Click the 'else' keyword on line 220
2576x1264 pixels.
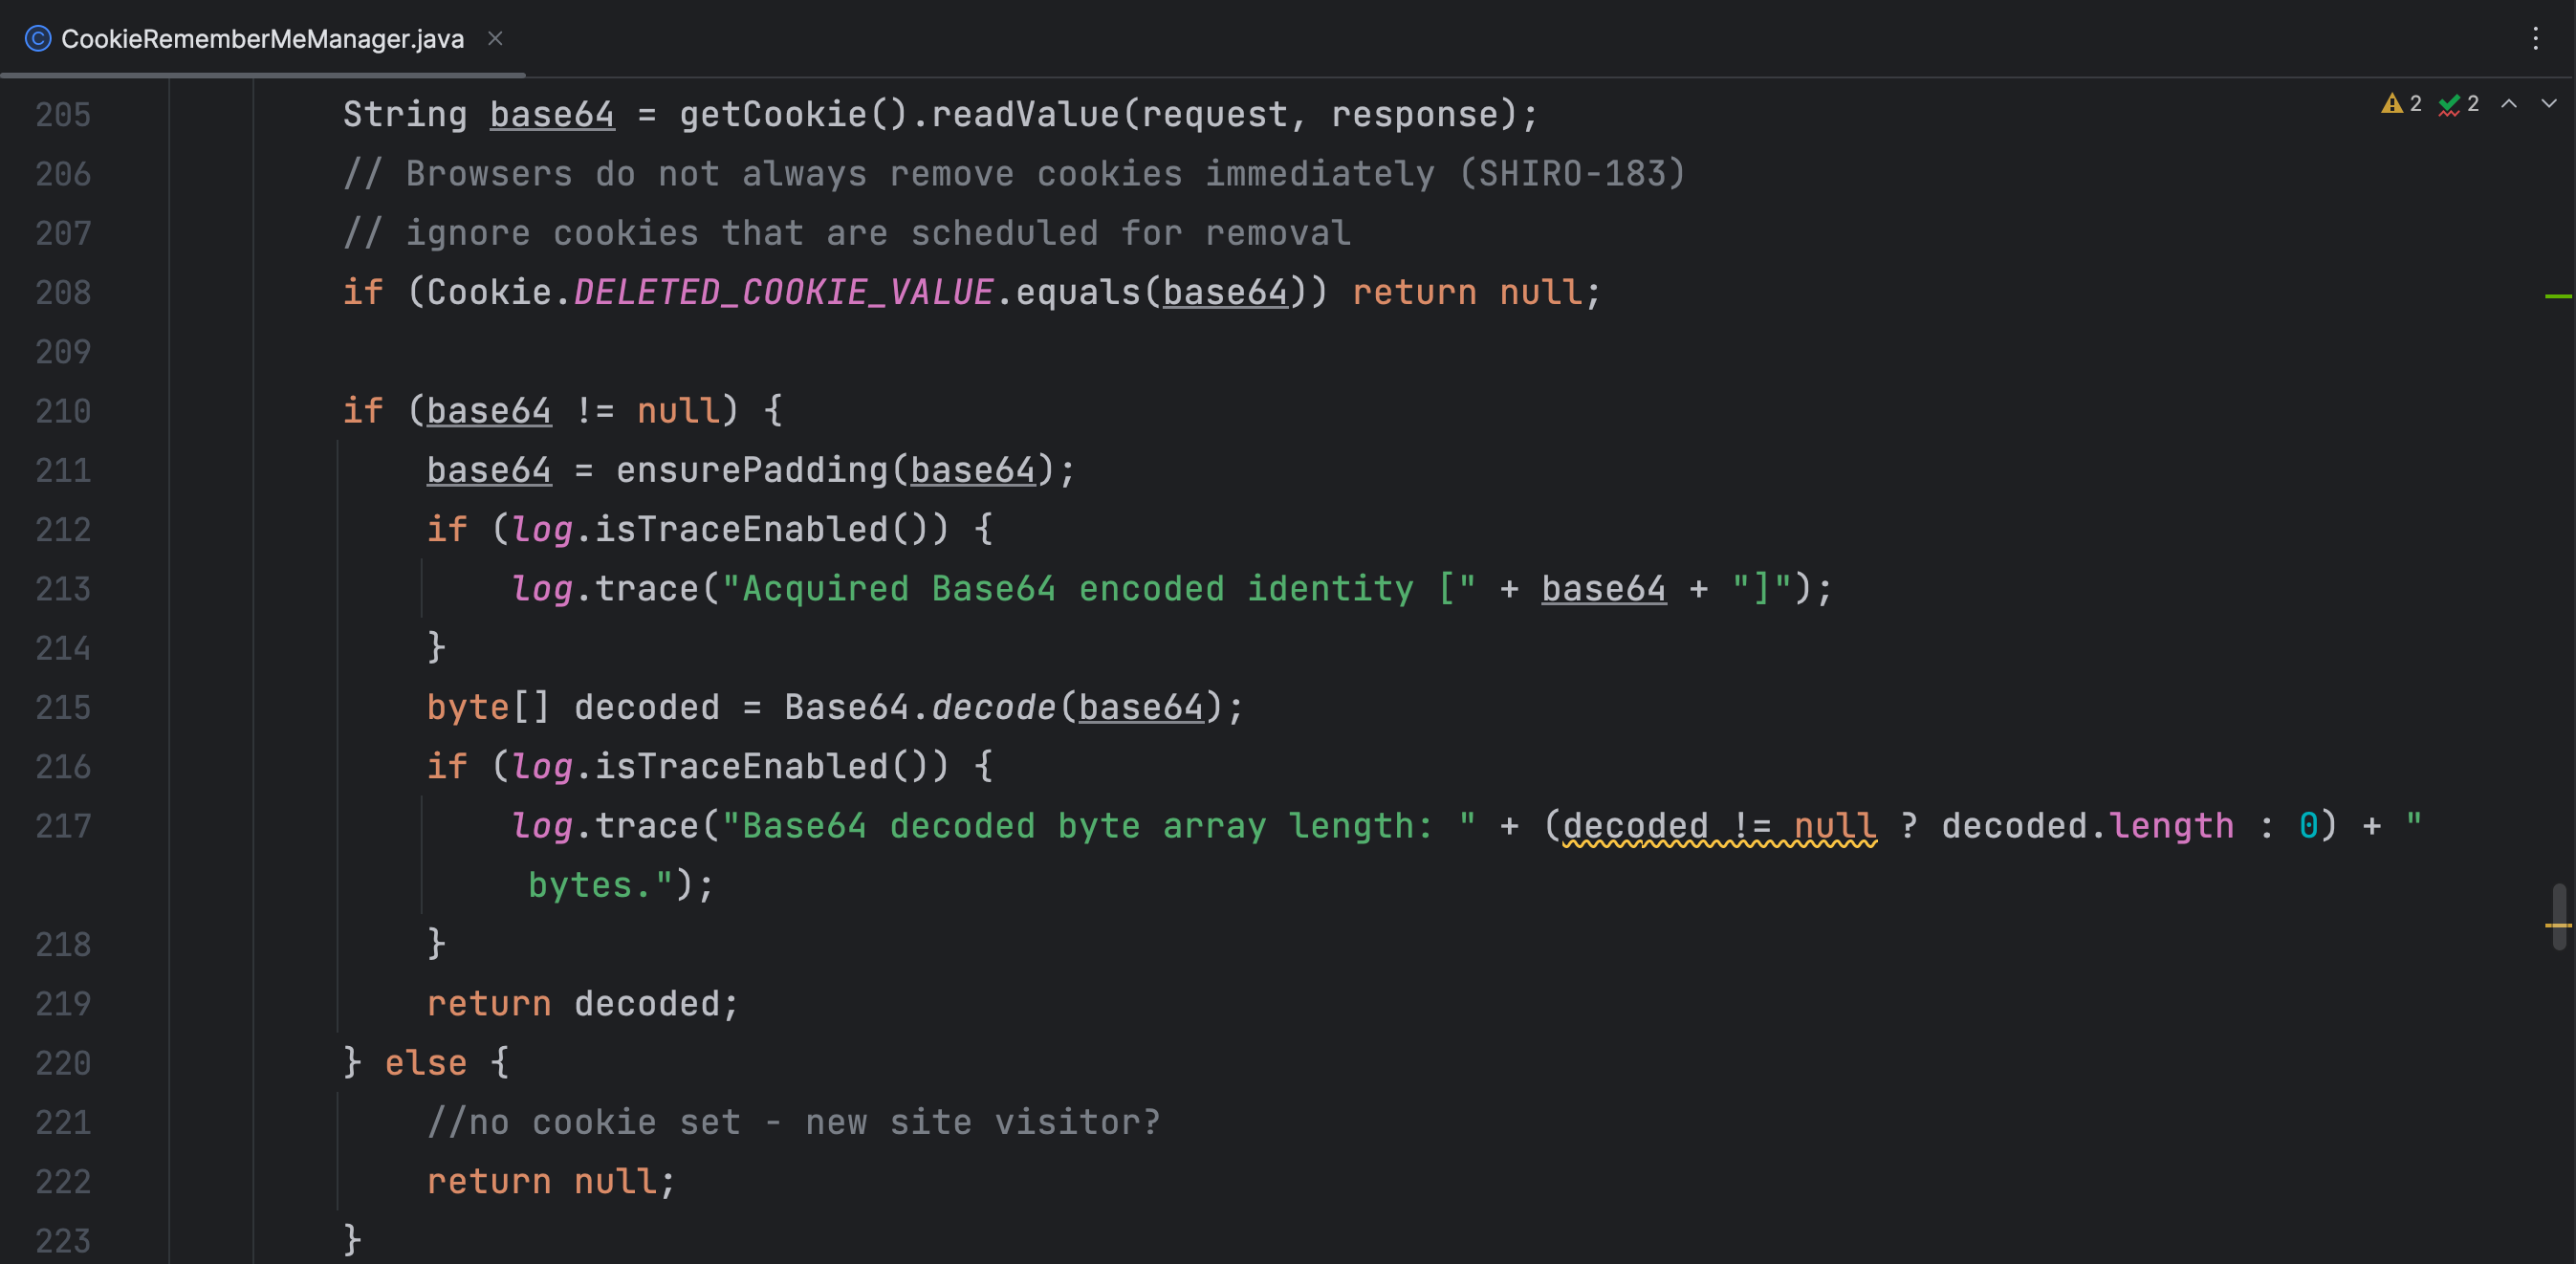pos(426,1063)
